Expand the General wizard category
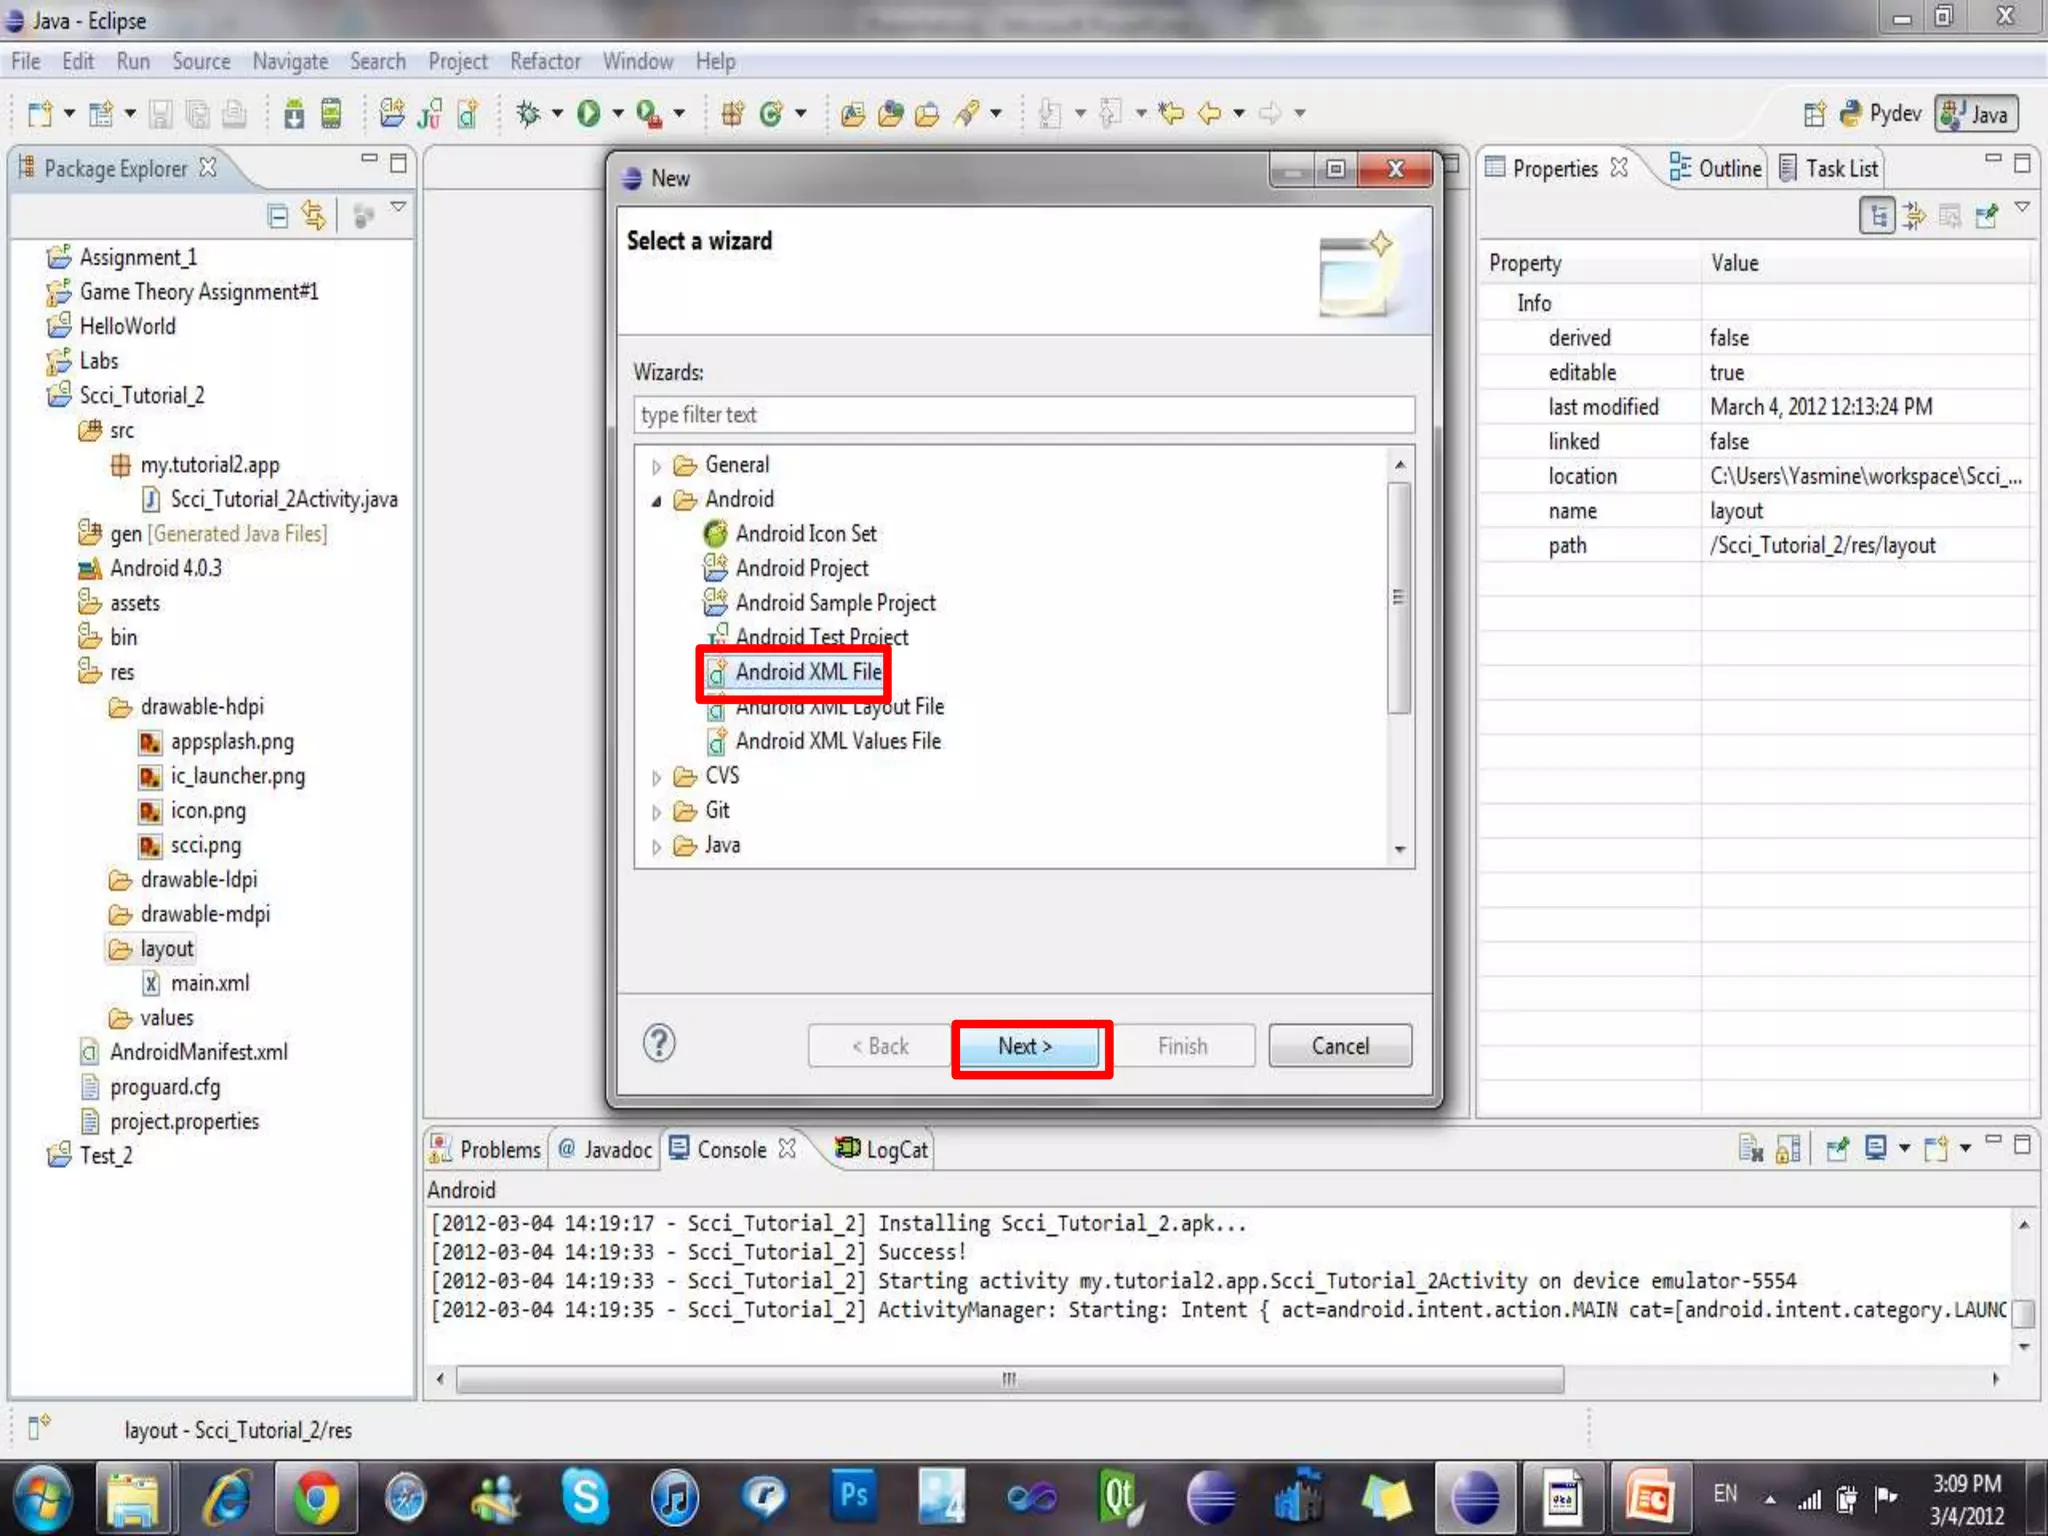Viewport: 2048px width, 1536px height. coord(656,466)
